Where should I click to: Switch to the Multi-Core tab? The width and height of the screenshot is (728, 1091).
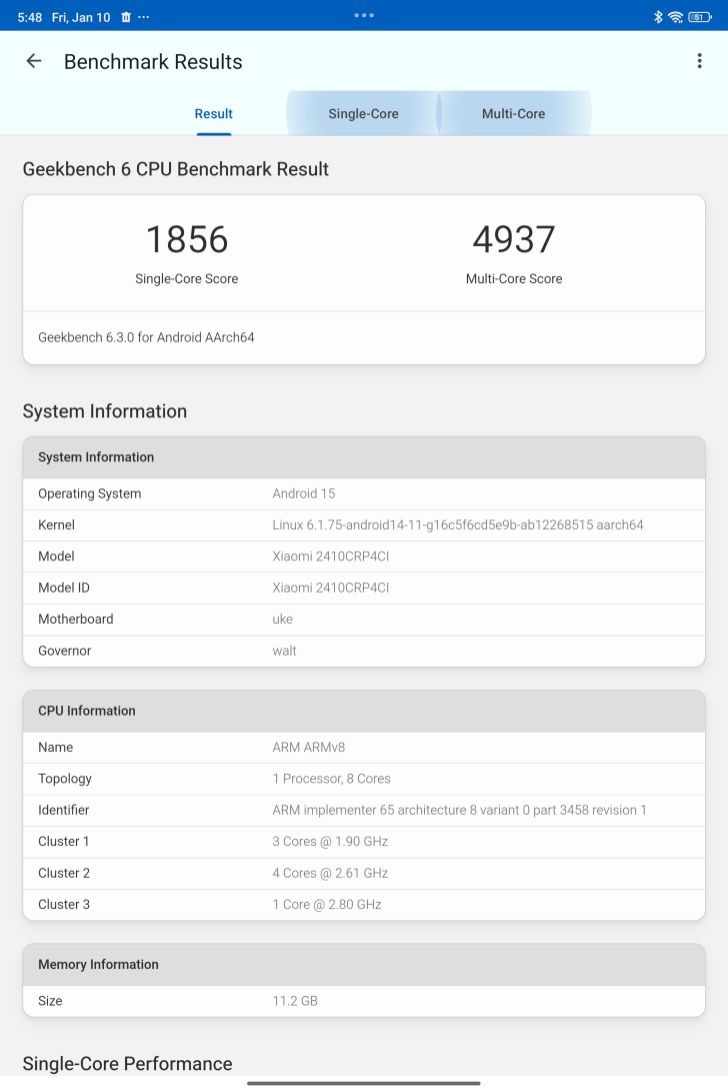(513, 114)
